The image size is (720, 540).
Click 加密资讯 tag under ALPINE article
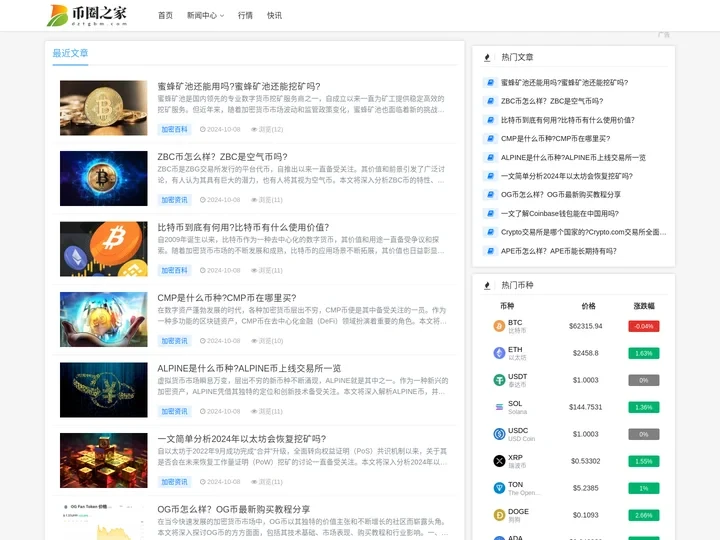[x=174, y=411]
